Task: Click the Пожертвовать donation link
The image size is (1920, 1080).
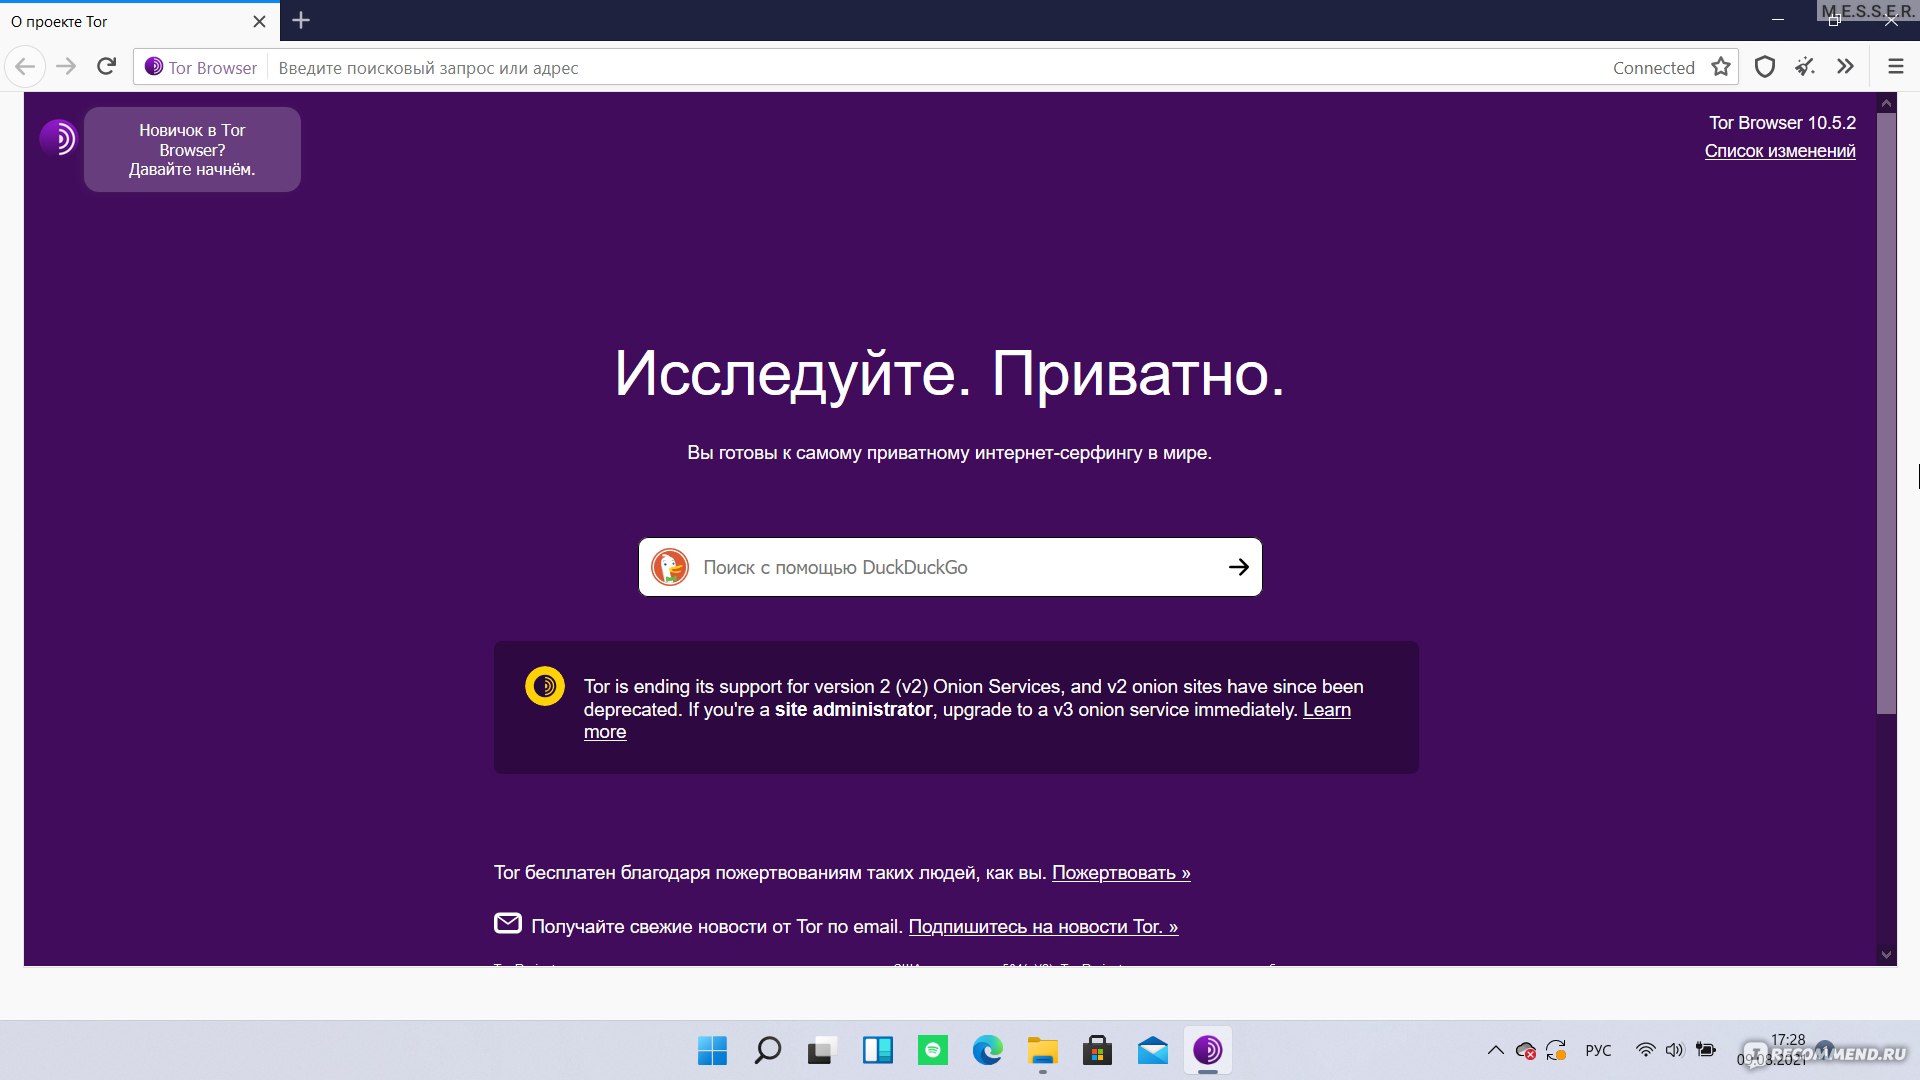Action: point(1121,872)
